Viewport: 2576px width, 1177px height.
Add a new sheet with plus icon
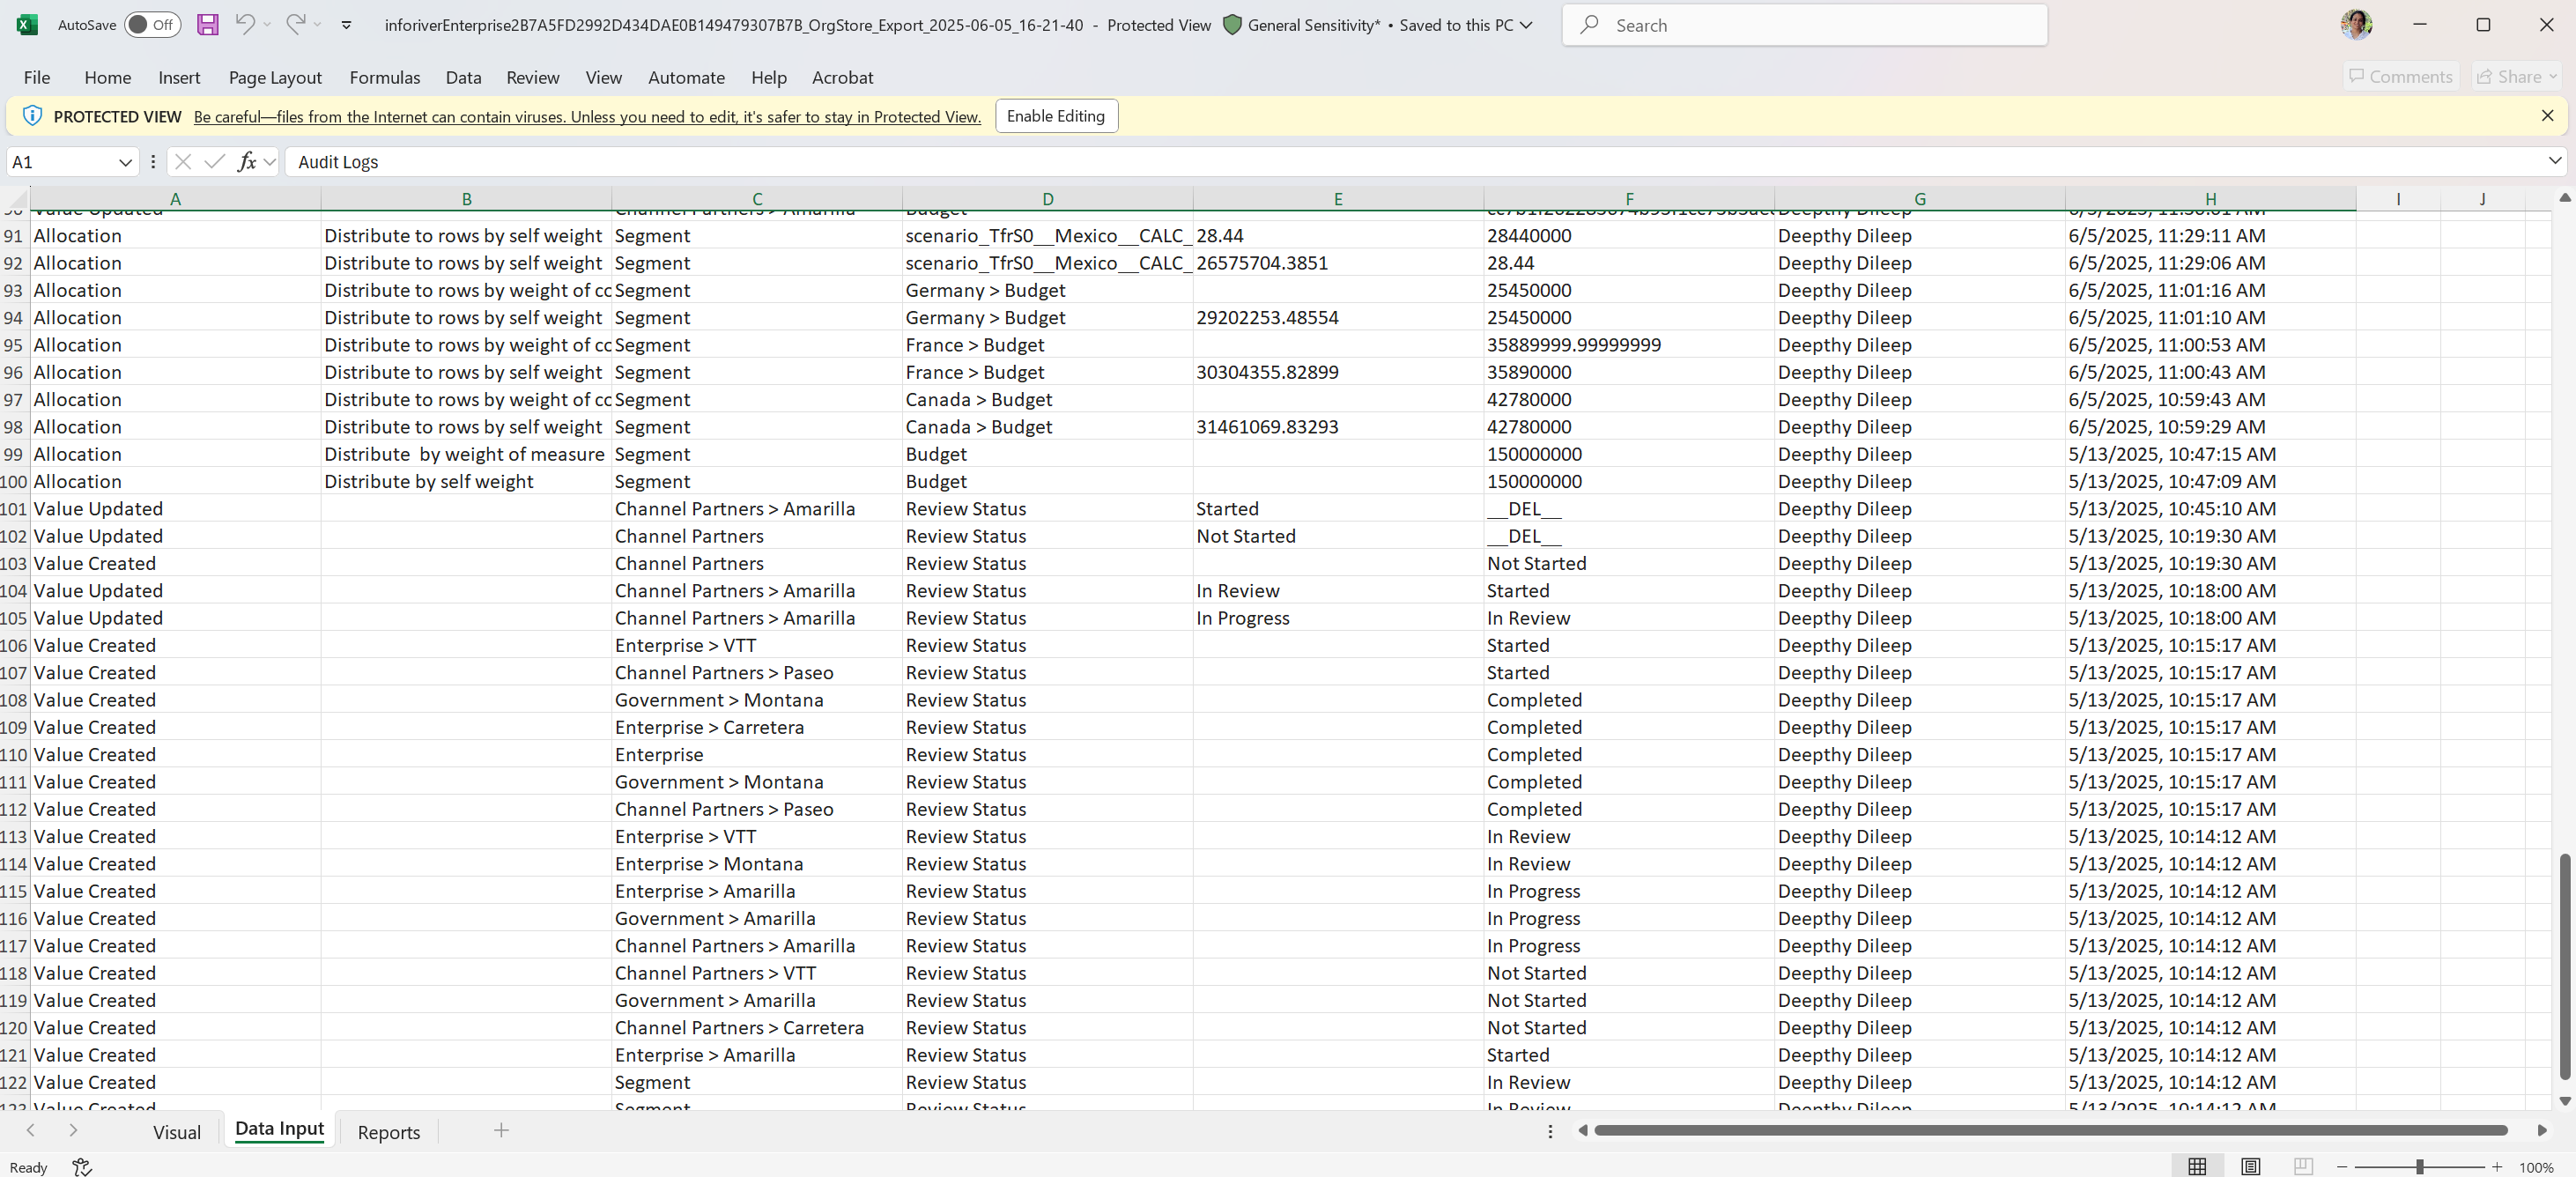501,1131
